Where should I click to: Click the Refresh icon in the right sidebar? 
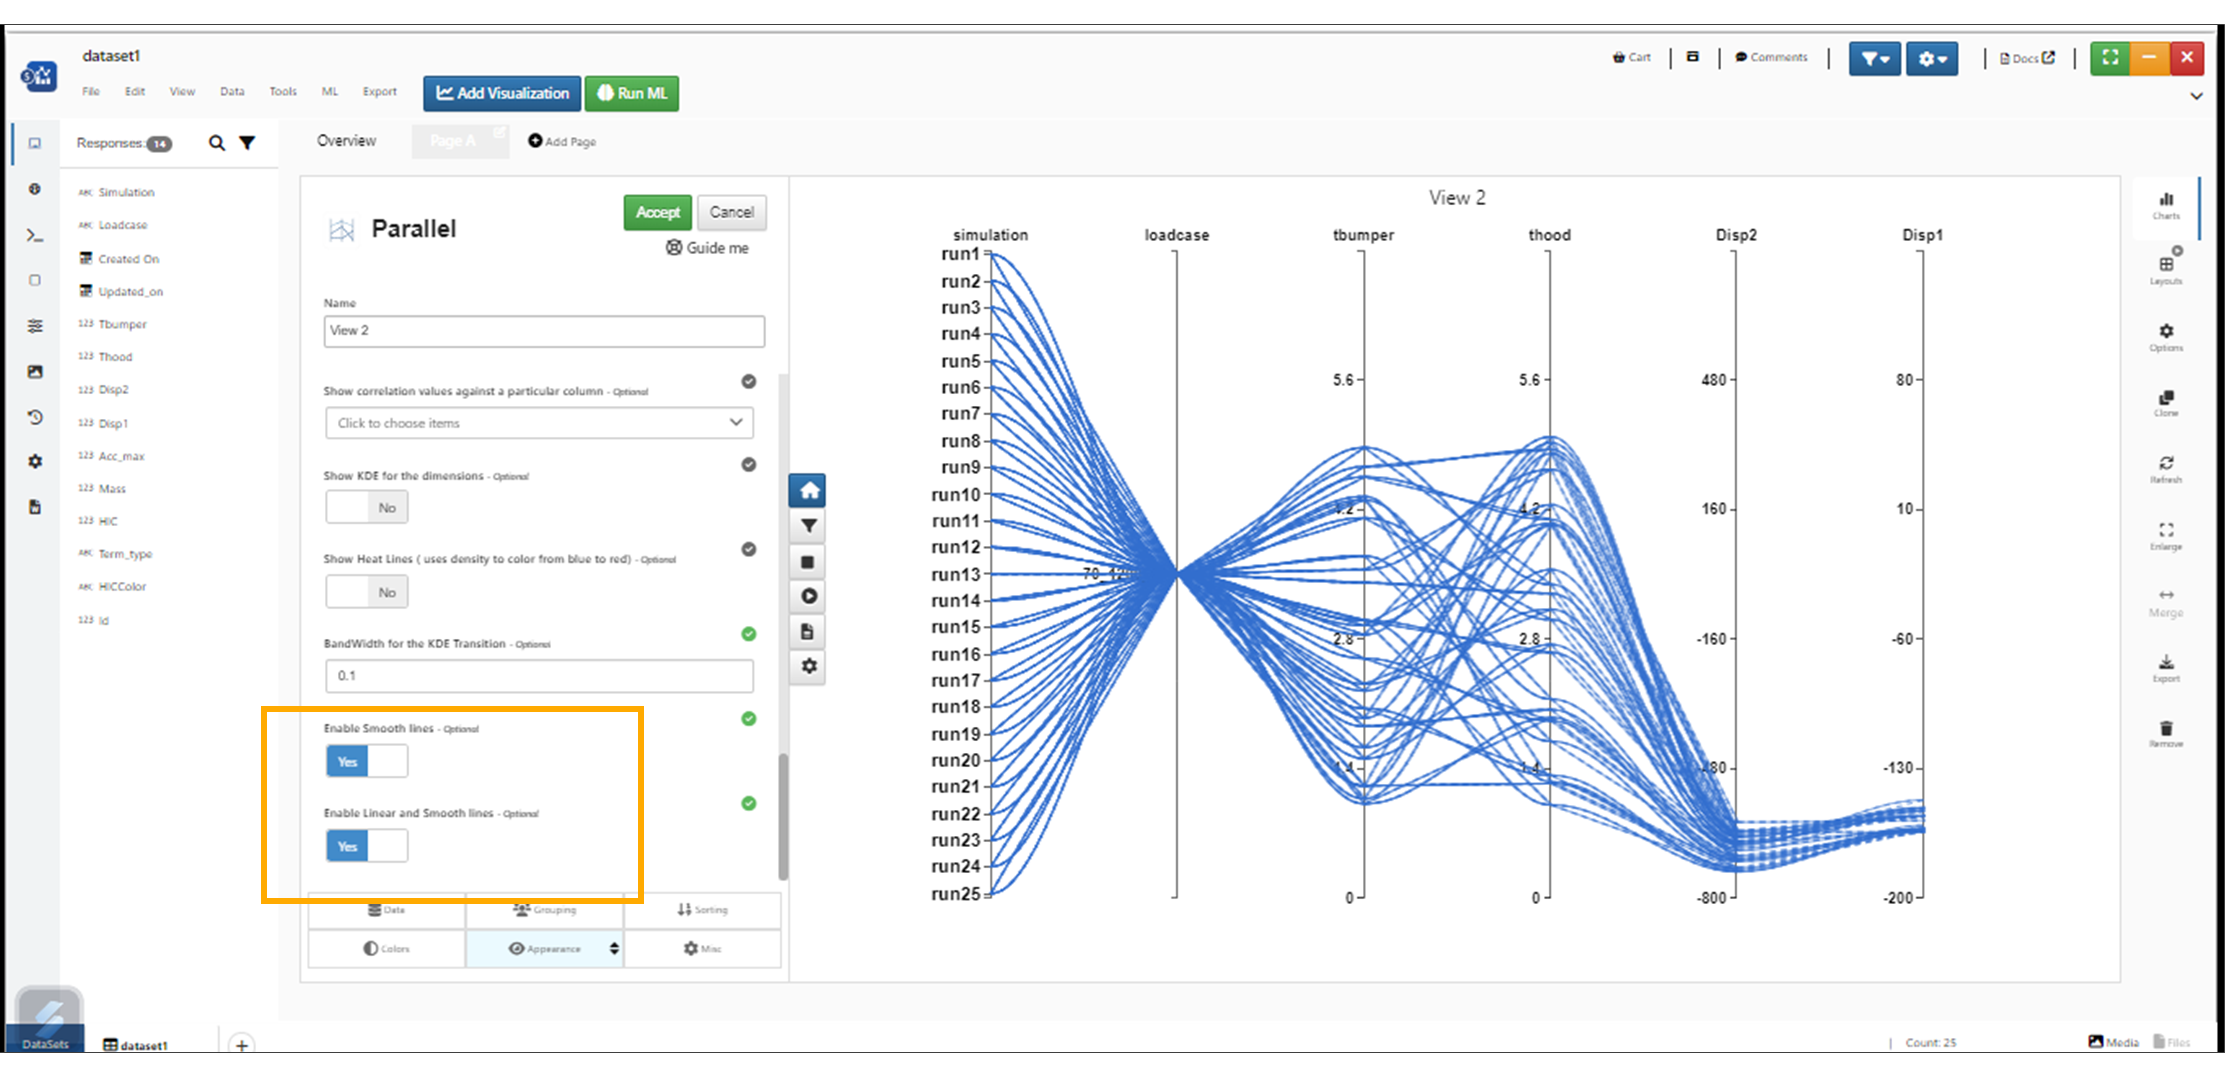(2165, 469)
